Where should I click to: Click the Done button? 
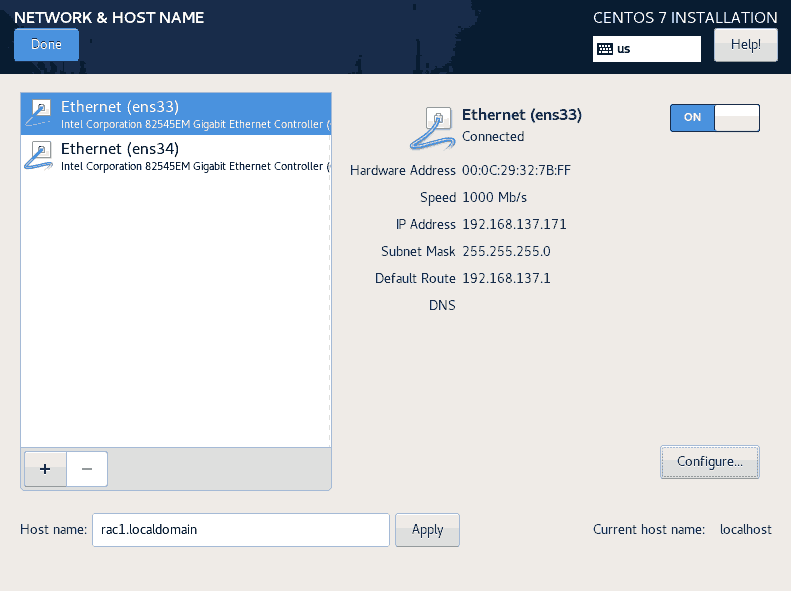[x=46, y=45]
